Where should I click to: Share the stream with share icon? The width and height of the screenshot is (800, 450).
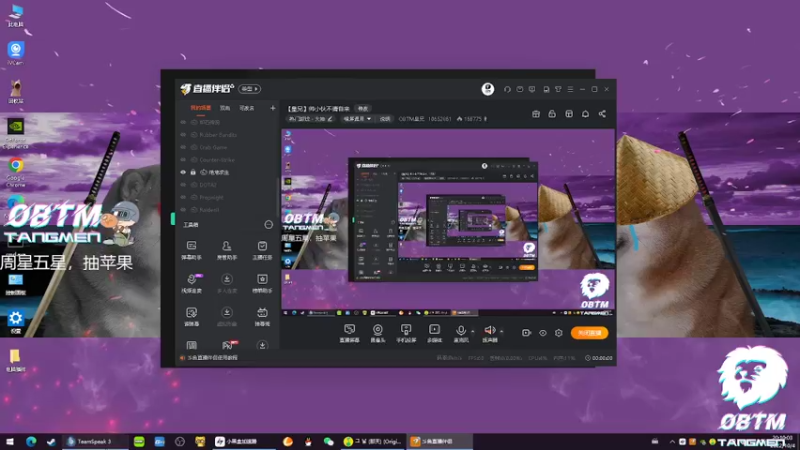[x=602, y=114]
